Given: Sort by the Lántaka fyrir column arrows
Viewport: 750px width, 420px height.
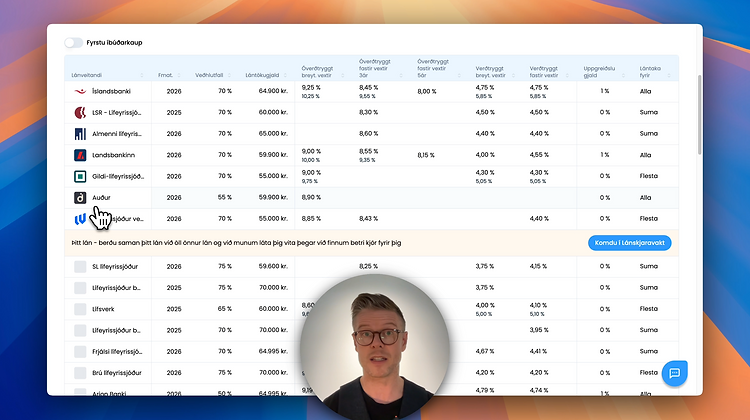Looking at the screenshot, I should [669, 75].
